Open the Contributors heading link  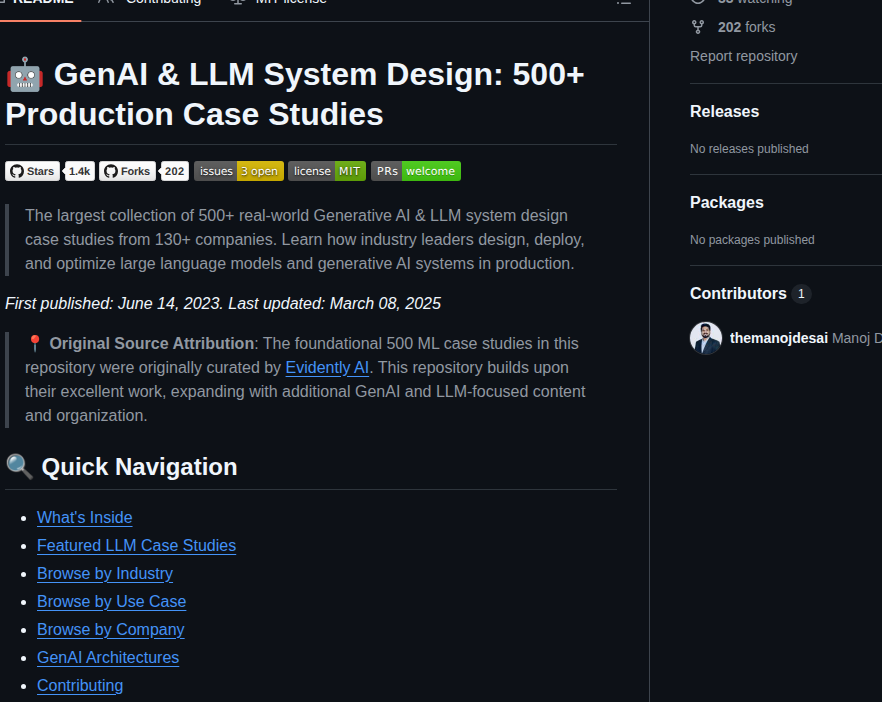coord(738,294)
